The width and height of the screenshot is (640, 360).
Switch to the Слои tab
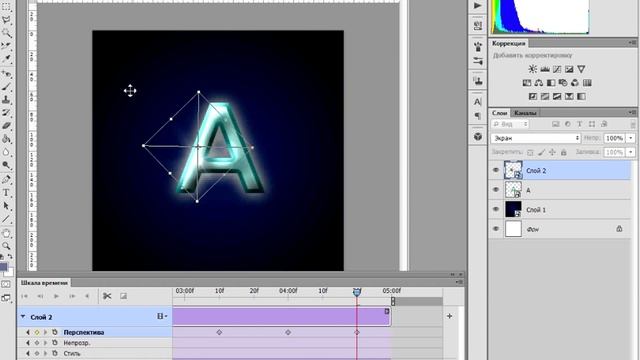click(499, 113)
